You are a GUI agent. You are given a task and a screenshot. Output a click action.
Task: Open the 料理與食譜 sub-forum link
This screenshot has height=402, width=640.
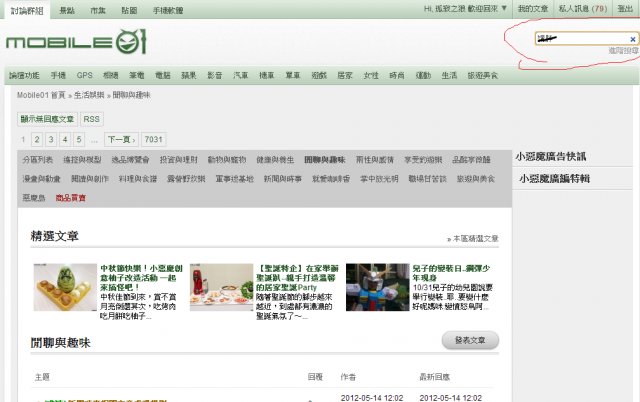tap(138, 179)
